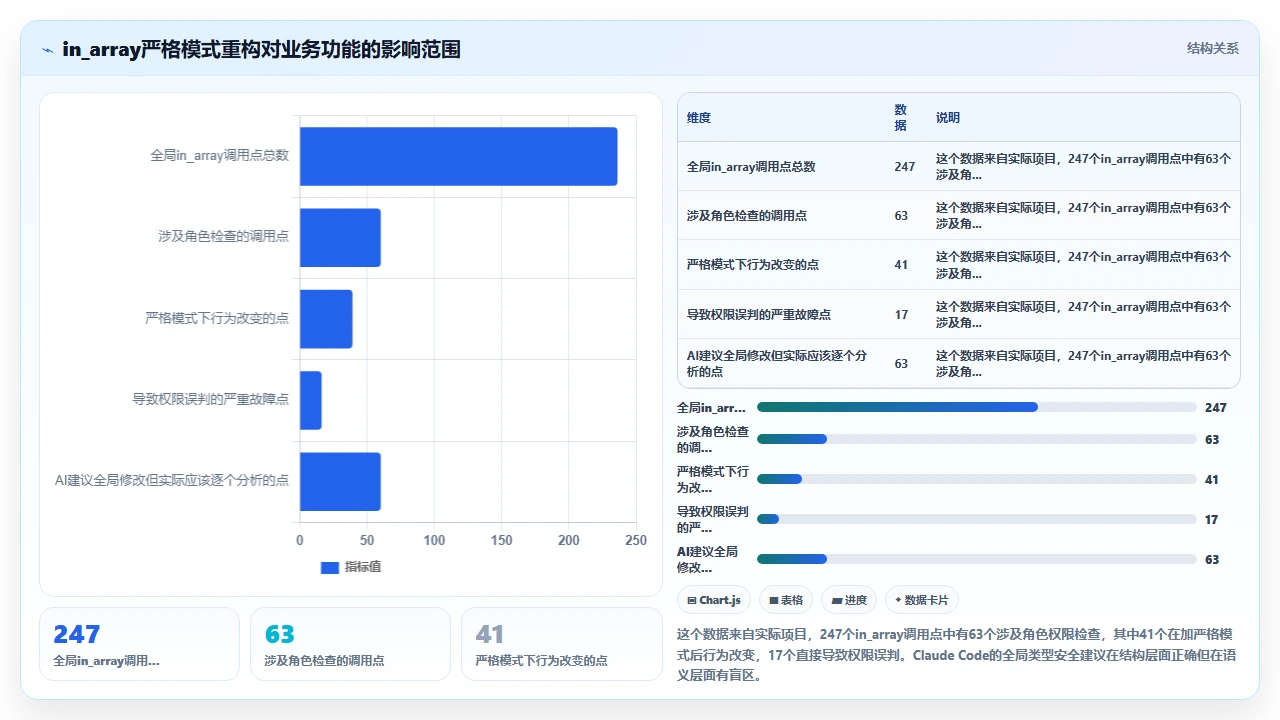
Task: Click the 表格 tag
Action: [787, 600]
